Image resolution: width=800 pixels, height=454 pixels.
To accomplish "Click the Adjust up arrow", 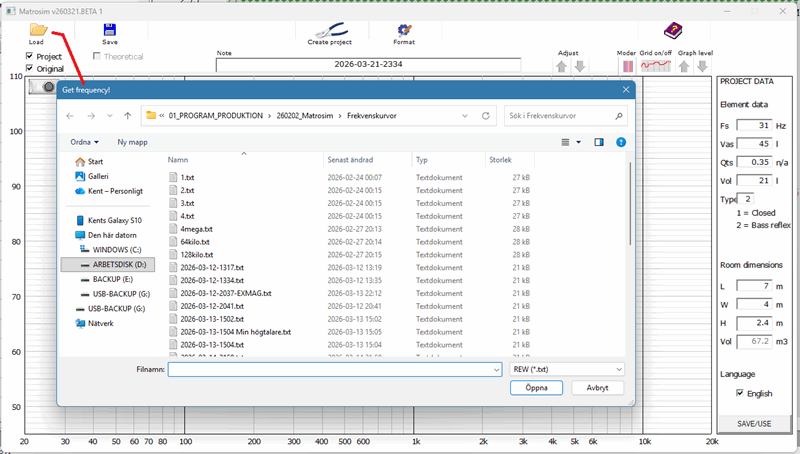I will tap(562, 66).
